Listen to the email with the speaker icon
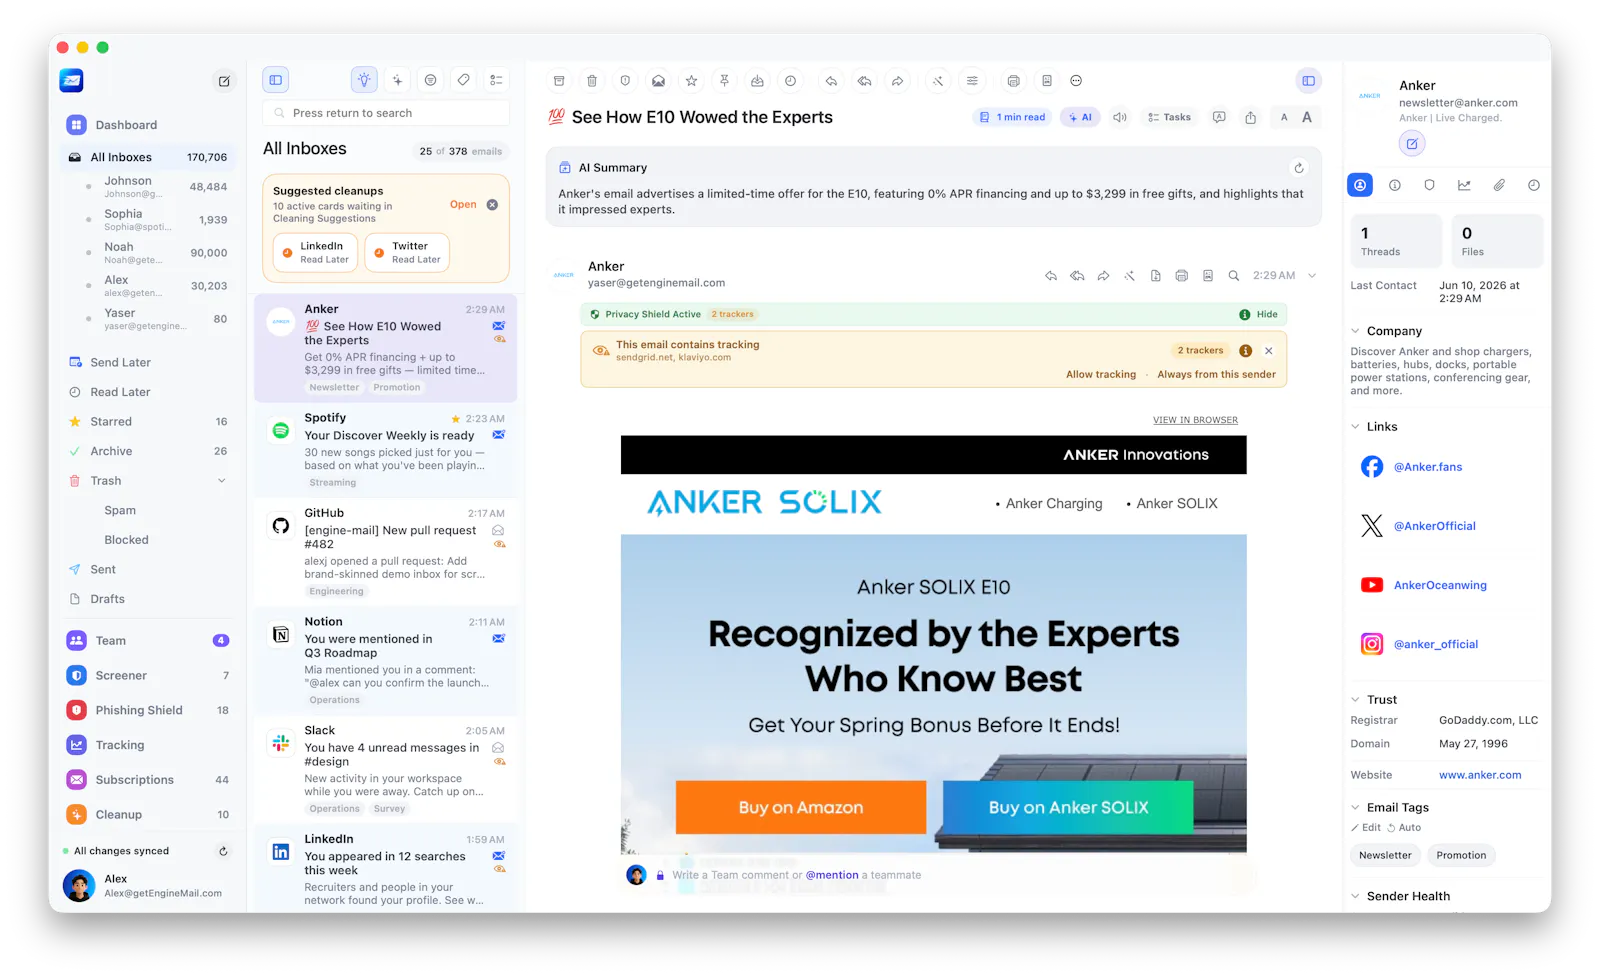Screen dimensions: 1600x977 pos(1120,117)
